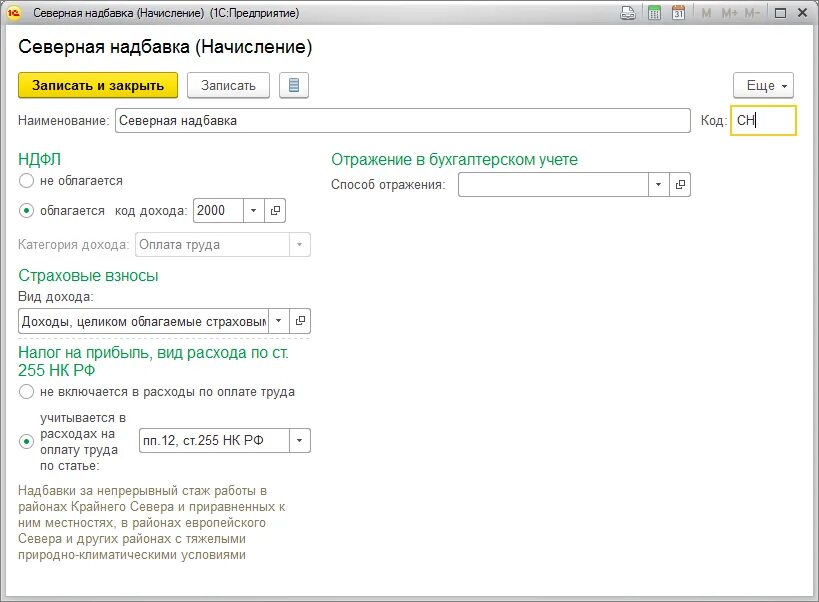
Task: Click the list icon button next to Записать
Action: [x=294, y=85]
